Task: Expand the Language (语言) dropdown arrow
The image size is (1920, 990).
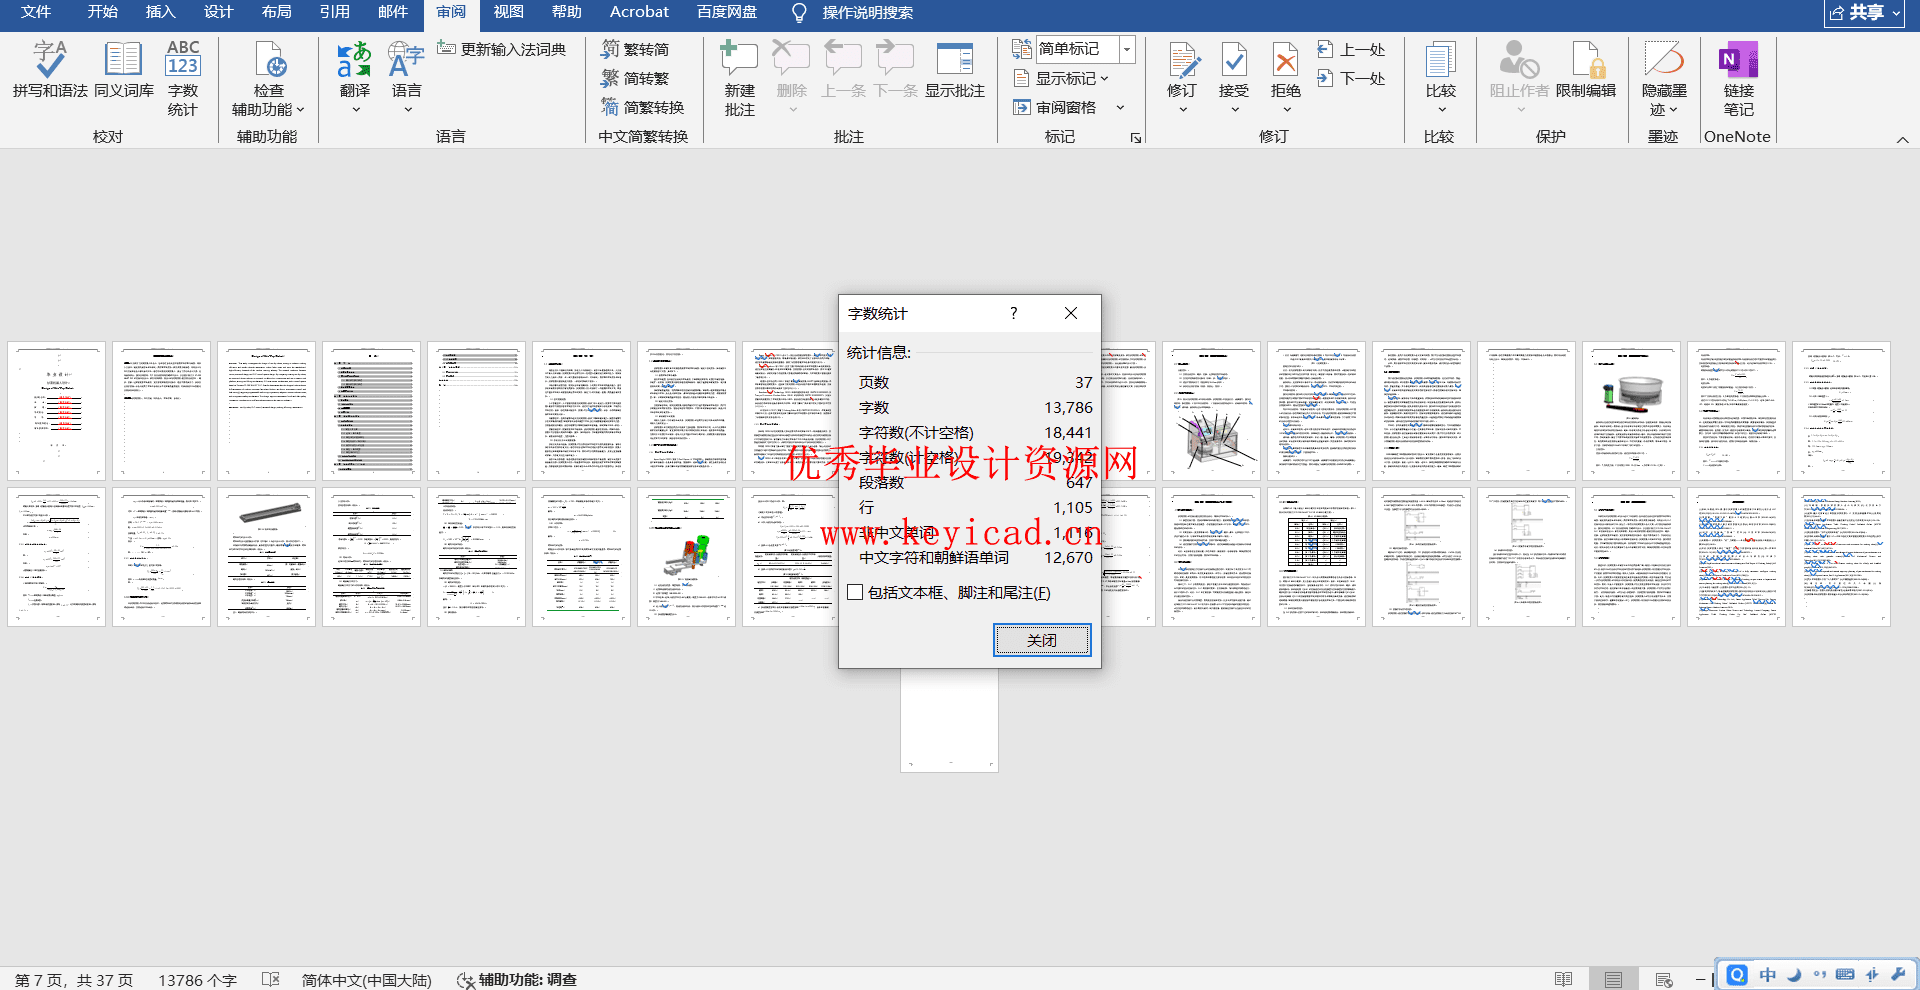Action: 407,110
